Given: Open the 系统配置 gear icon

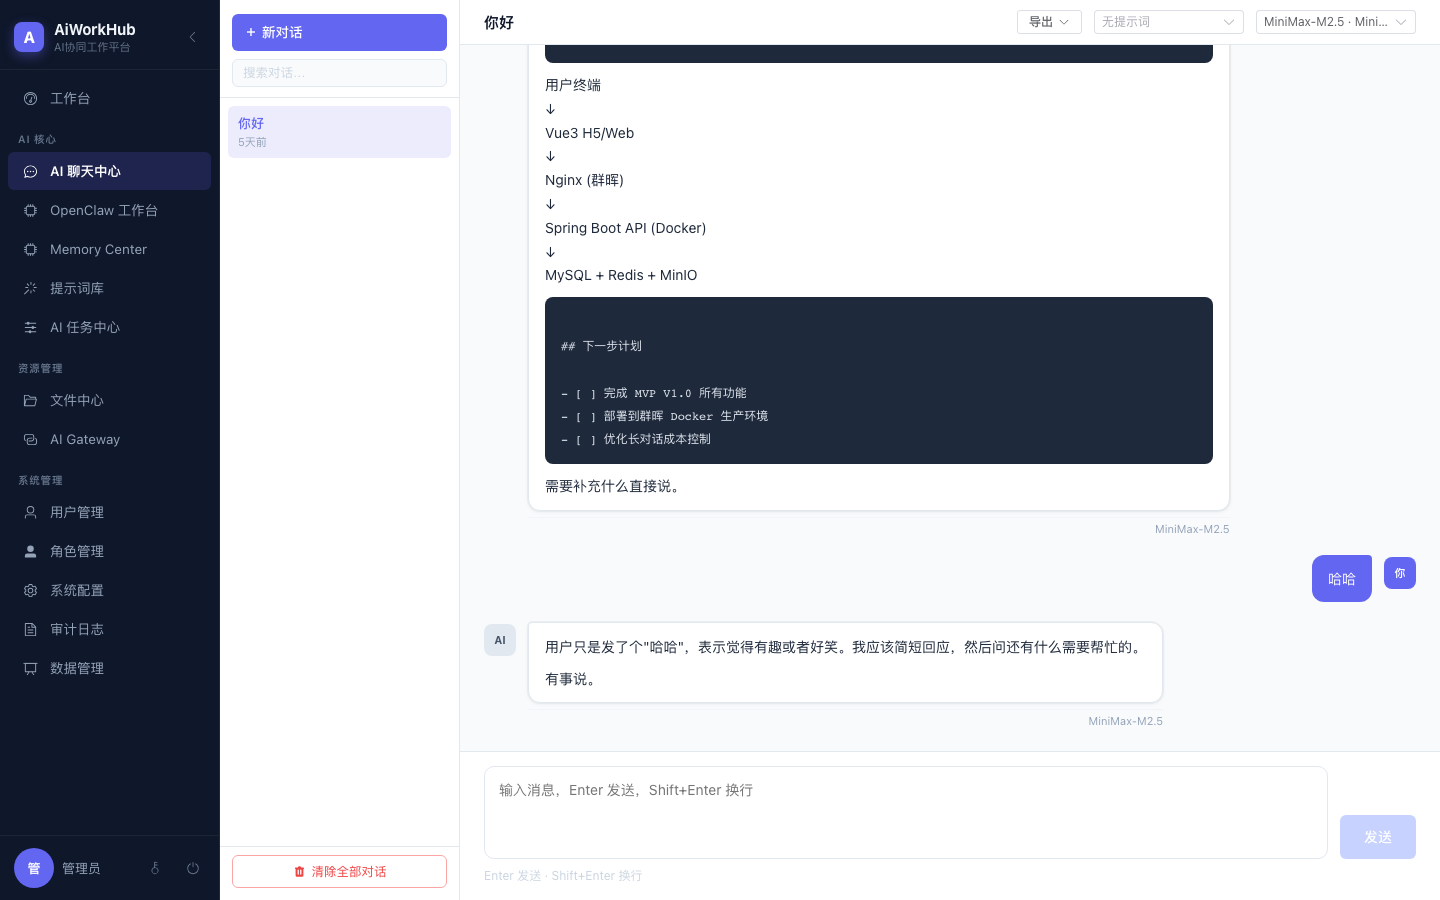Looking at the screenshot, I should (x=30, y=590).
